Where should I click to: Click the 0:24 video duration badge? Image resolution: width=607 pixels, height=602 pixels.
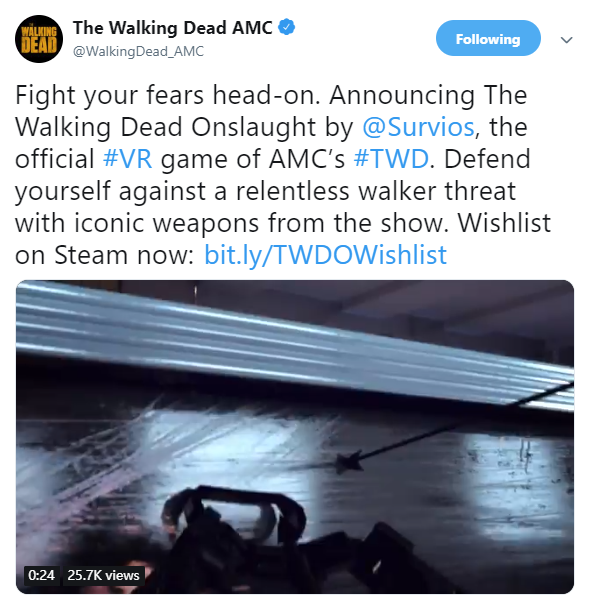pyautogui.click(x=41, y=575)
